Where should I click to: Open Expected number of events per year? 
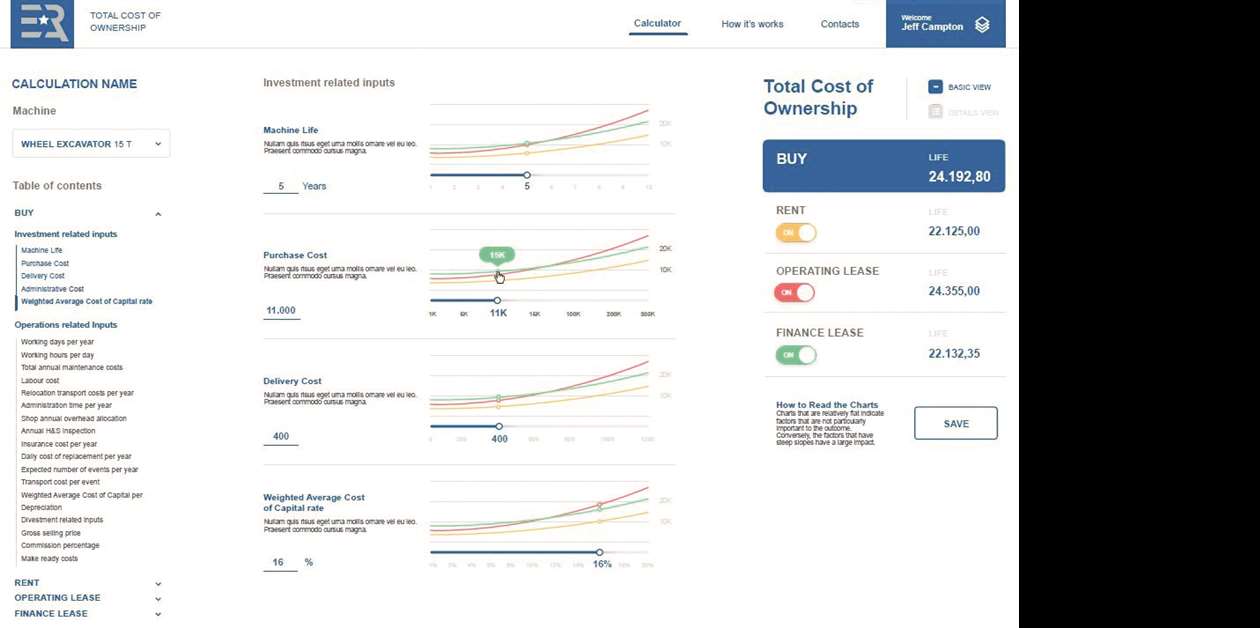click(80, 469)
